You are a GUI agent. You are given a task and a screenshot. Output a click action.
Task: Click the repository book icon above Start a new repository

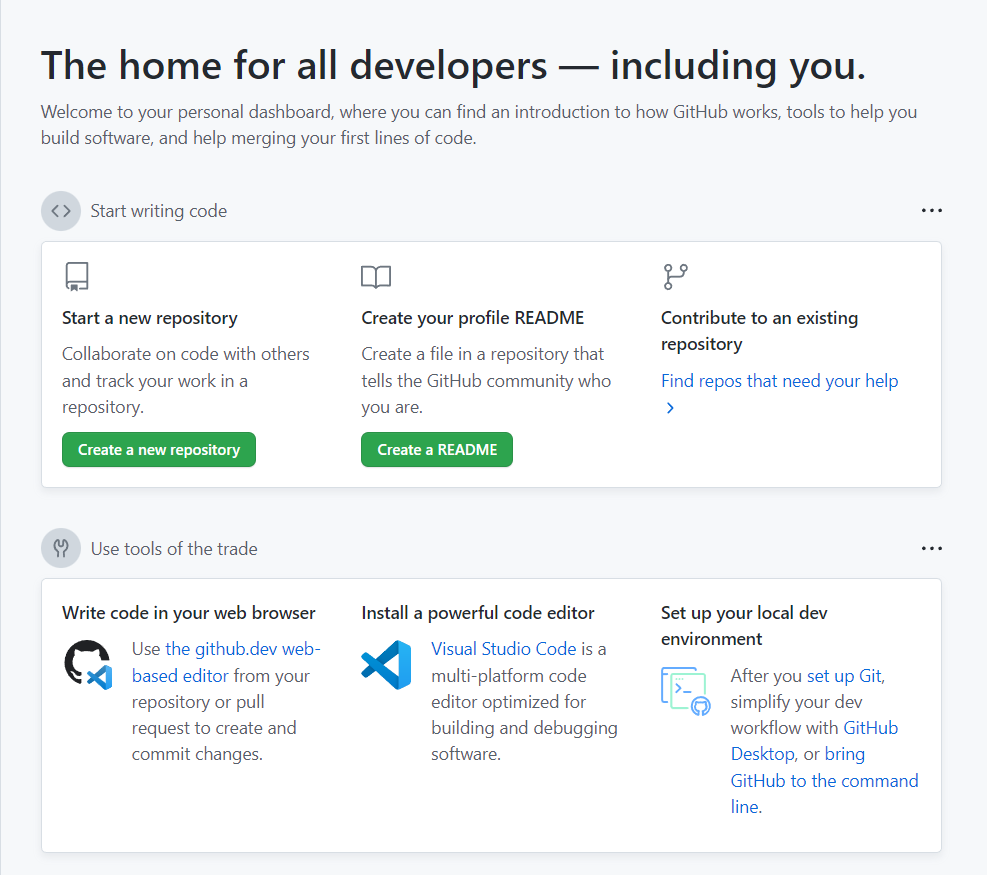(77, 277)
